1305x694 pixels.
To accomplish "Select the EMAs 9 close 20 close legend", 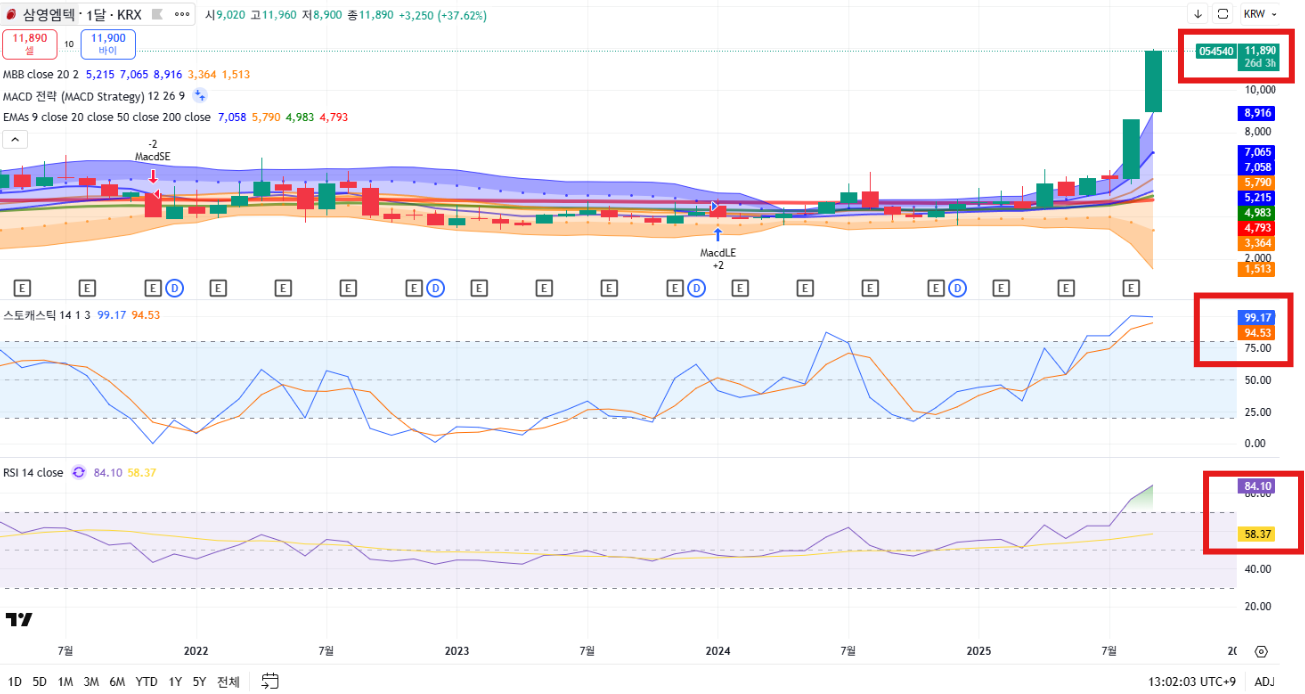I will point(106,117).
